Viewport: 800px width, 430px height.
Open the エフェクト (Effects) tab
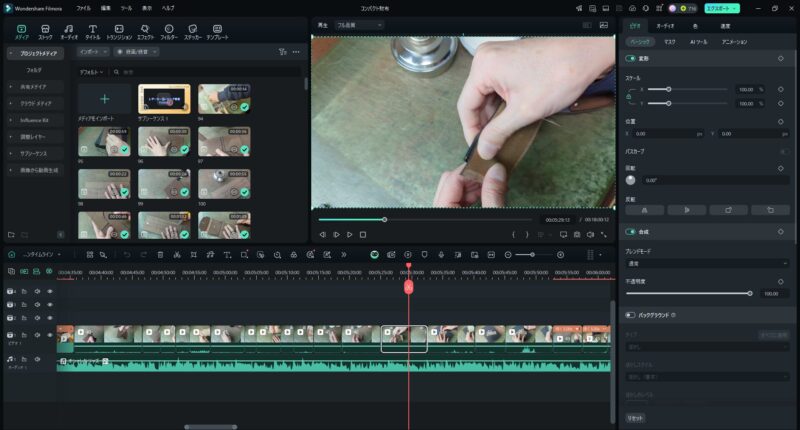pos(145,32)
